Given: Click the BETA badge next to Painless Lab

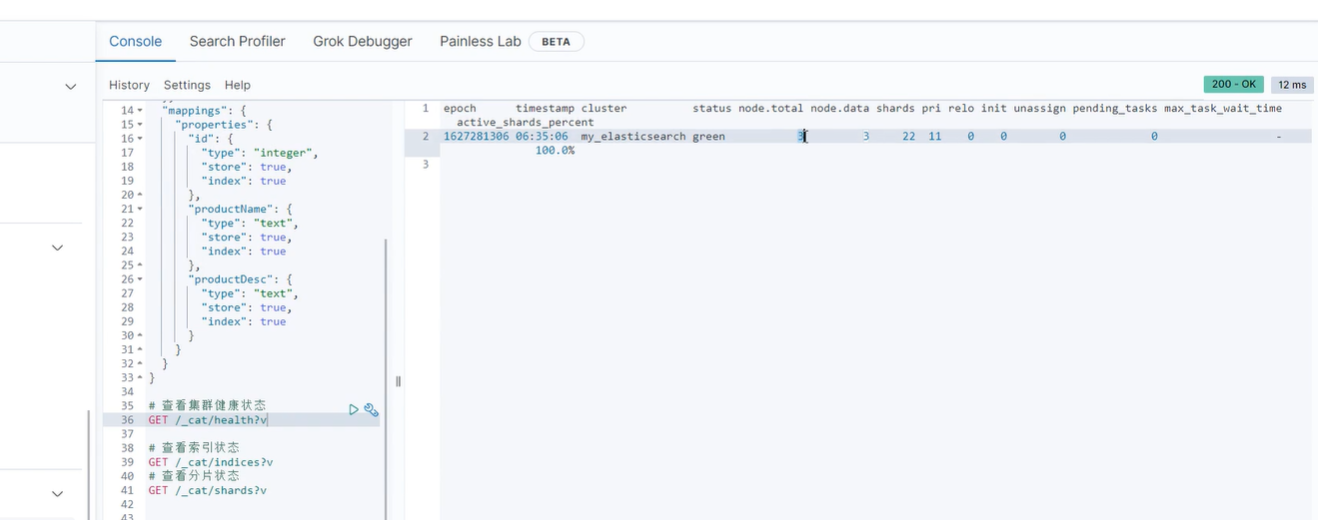Looking at the screenshot, I should [556, 42].
